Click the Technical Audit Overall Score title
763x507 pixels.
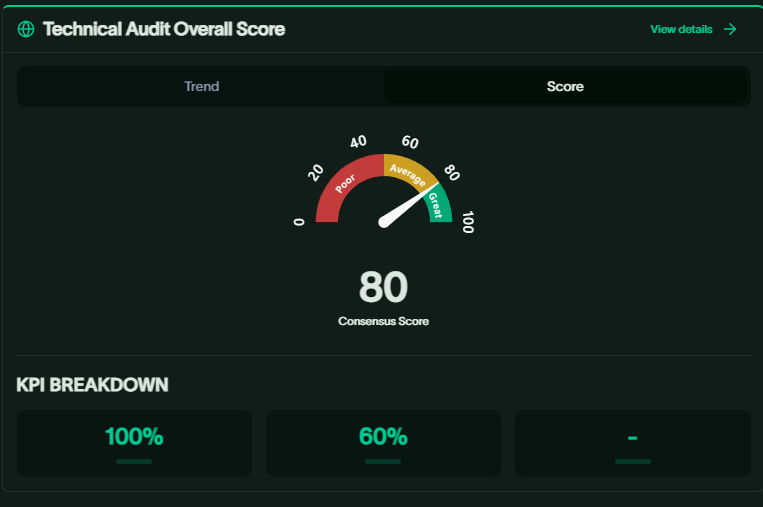pyautogui.click(x=164, y=29)
